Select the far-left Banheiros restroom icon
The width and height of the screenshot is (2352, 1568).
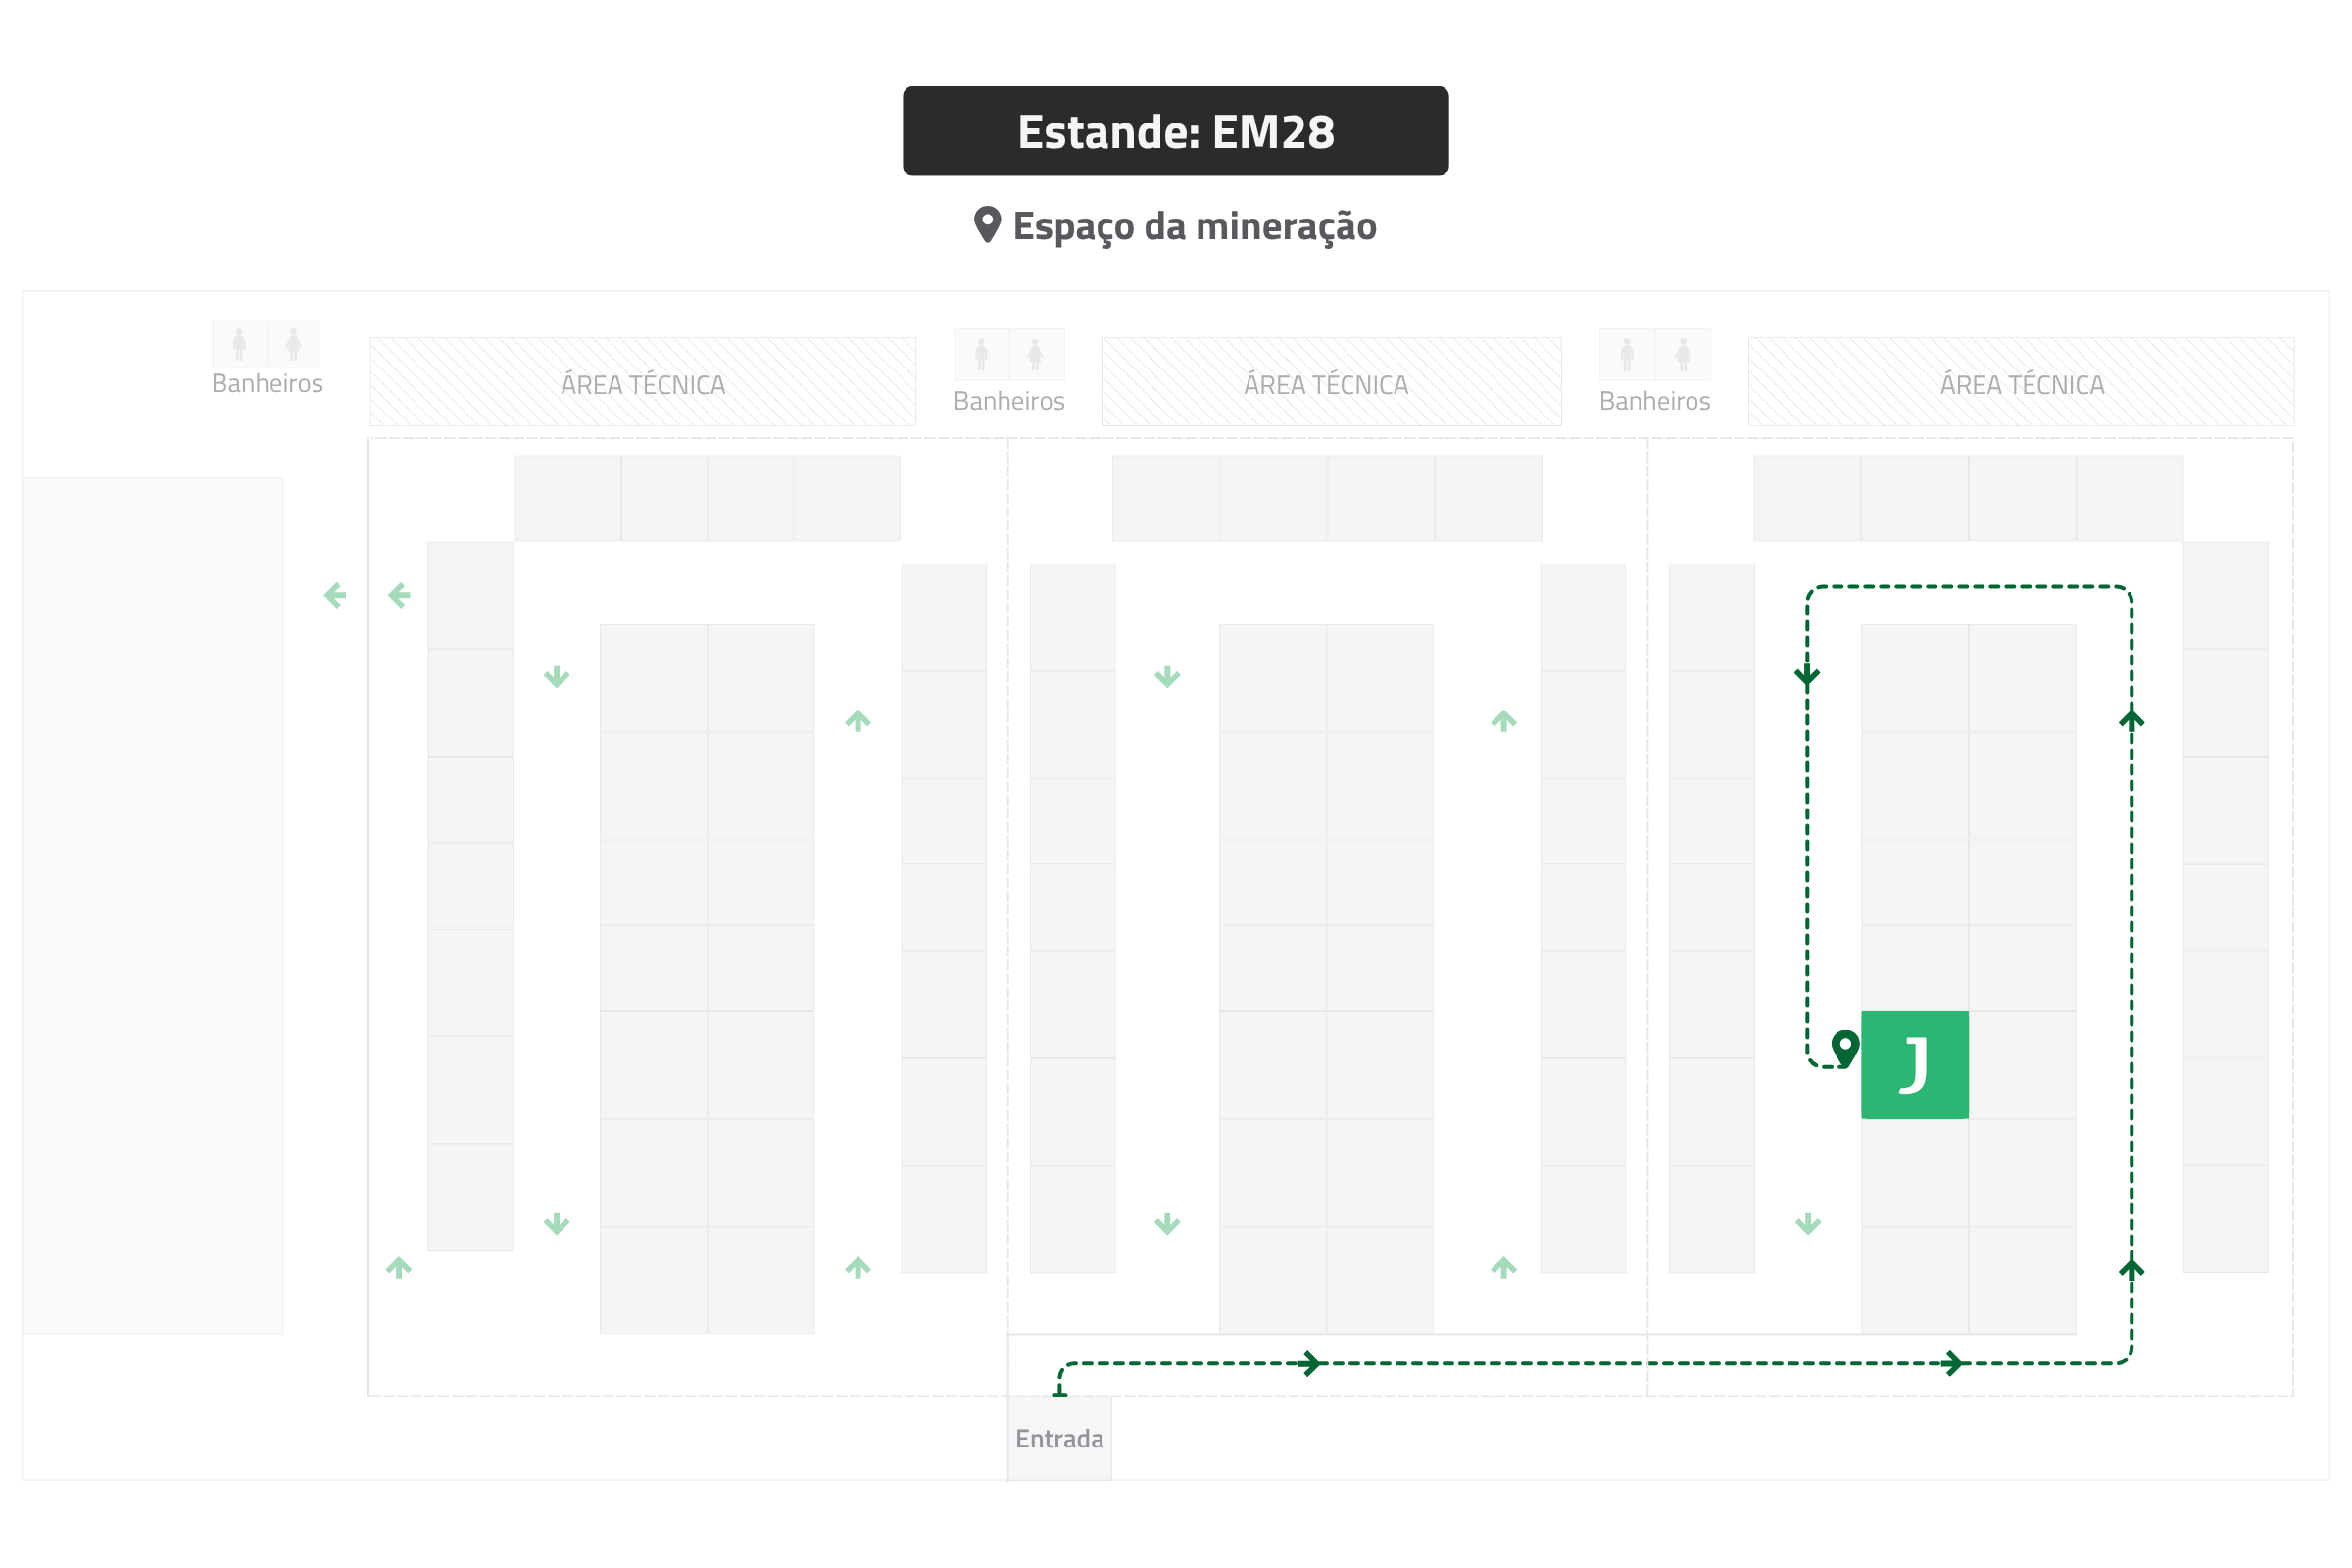266,345
